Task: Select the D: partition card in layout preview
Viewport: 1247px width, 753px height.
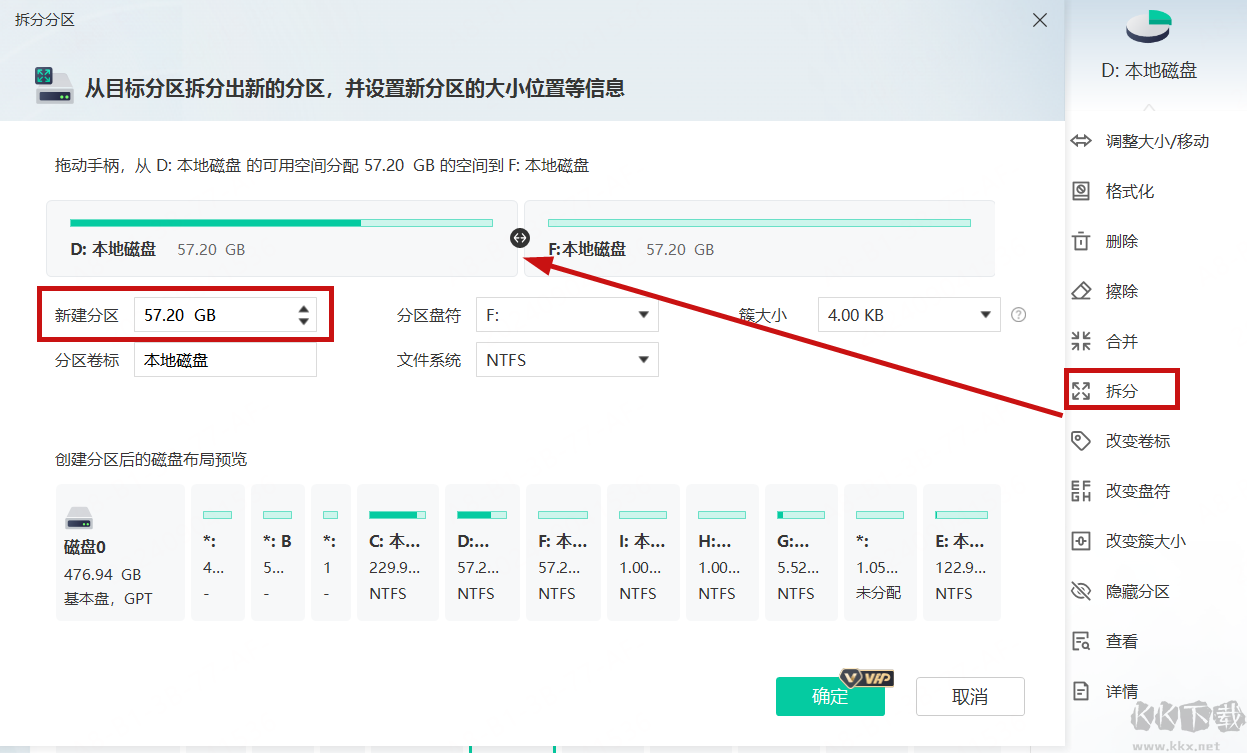Action: [x=482, y=552]
